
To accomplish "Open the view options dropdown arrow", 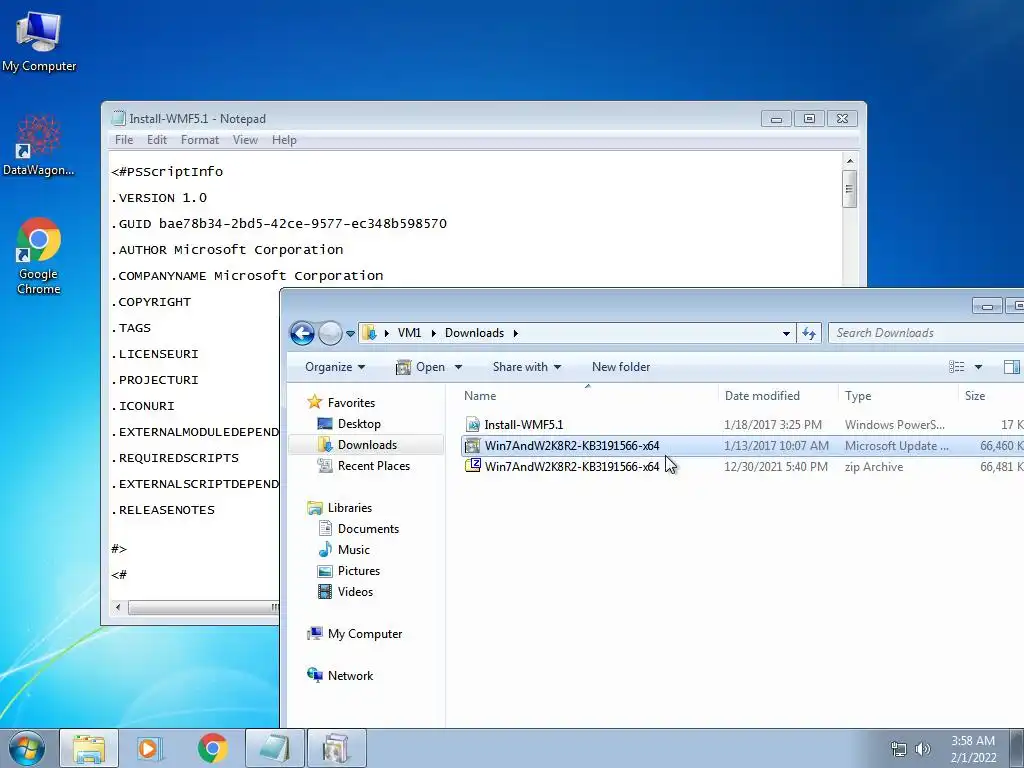I will [978, 367].
